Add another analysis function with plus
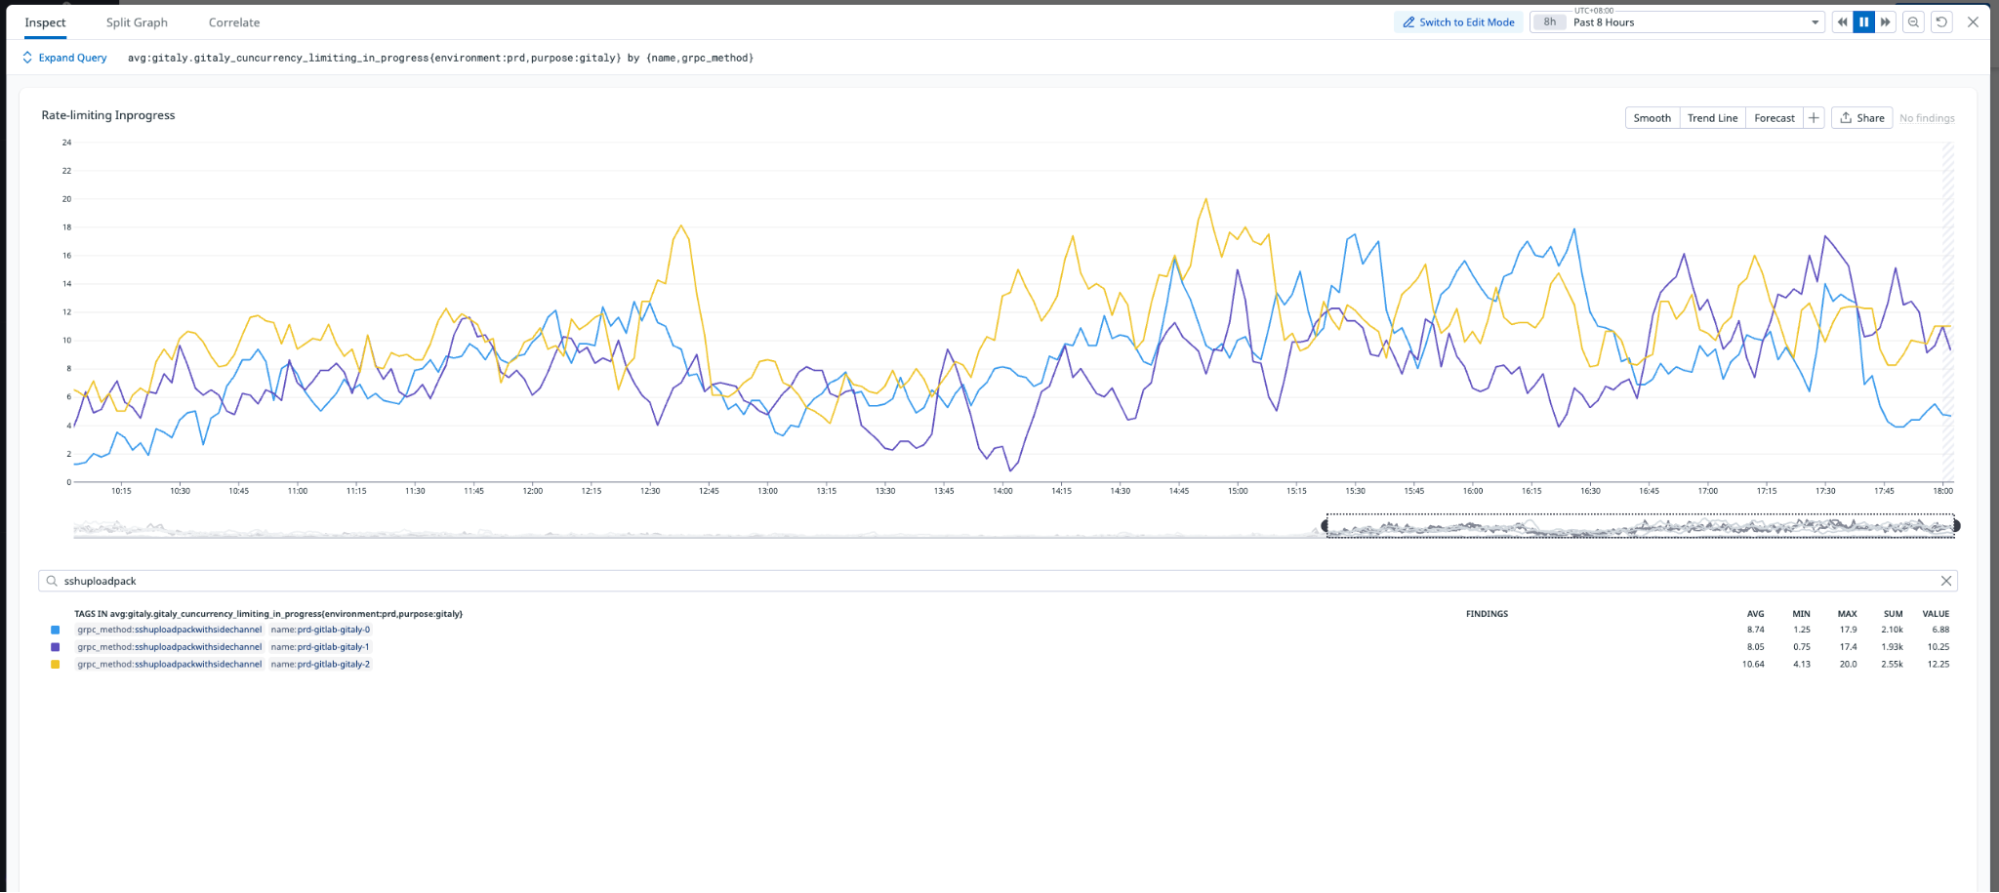The width and height of the screenshot is (1999, 893). point(1814,118)
